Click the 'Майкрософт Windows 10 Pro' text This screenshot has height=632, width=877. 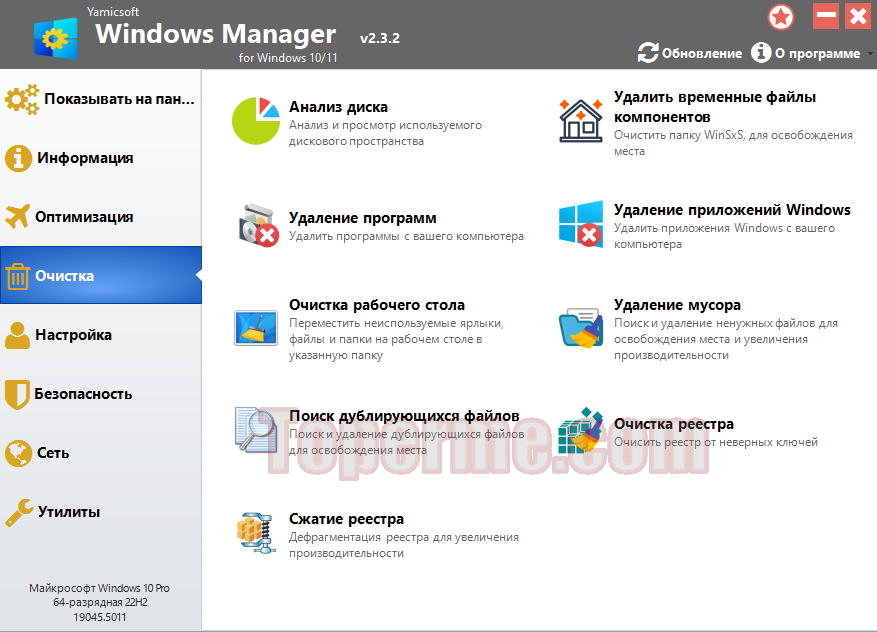coord(100,588)
